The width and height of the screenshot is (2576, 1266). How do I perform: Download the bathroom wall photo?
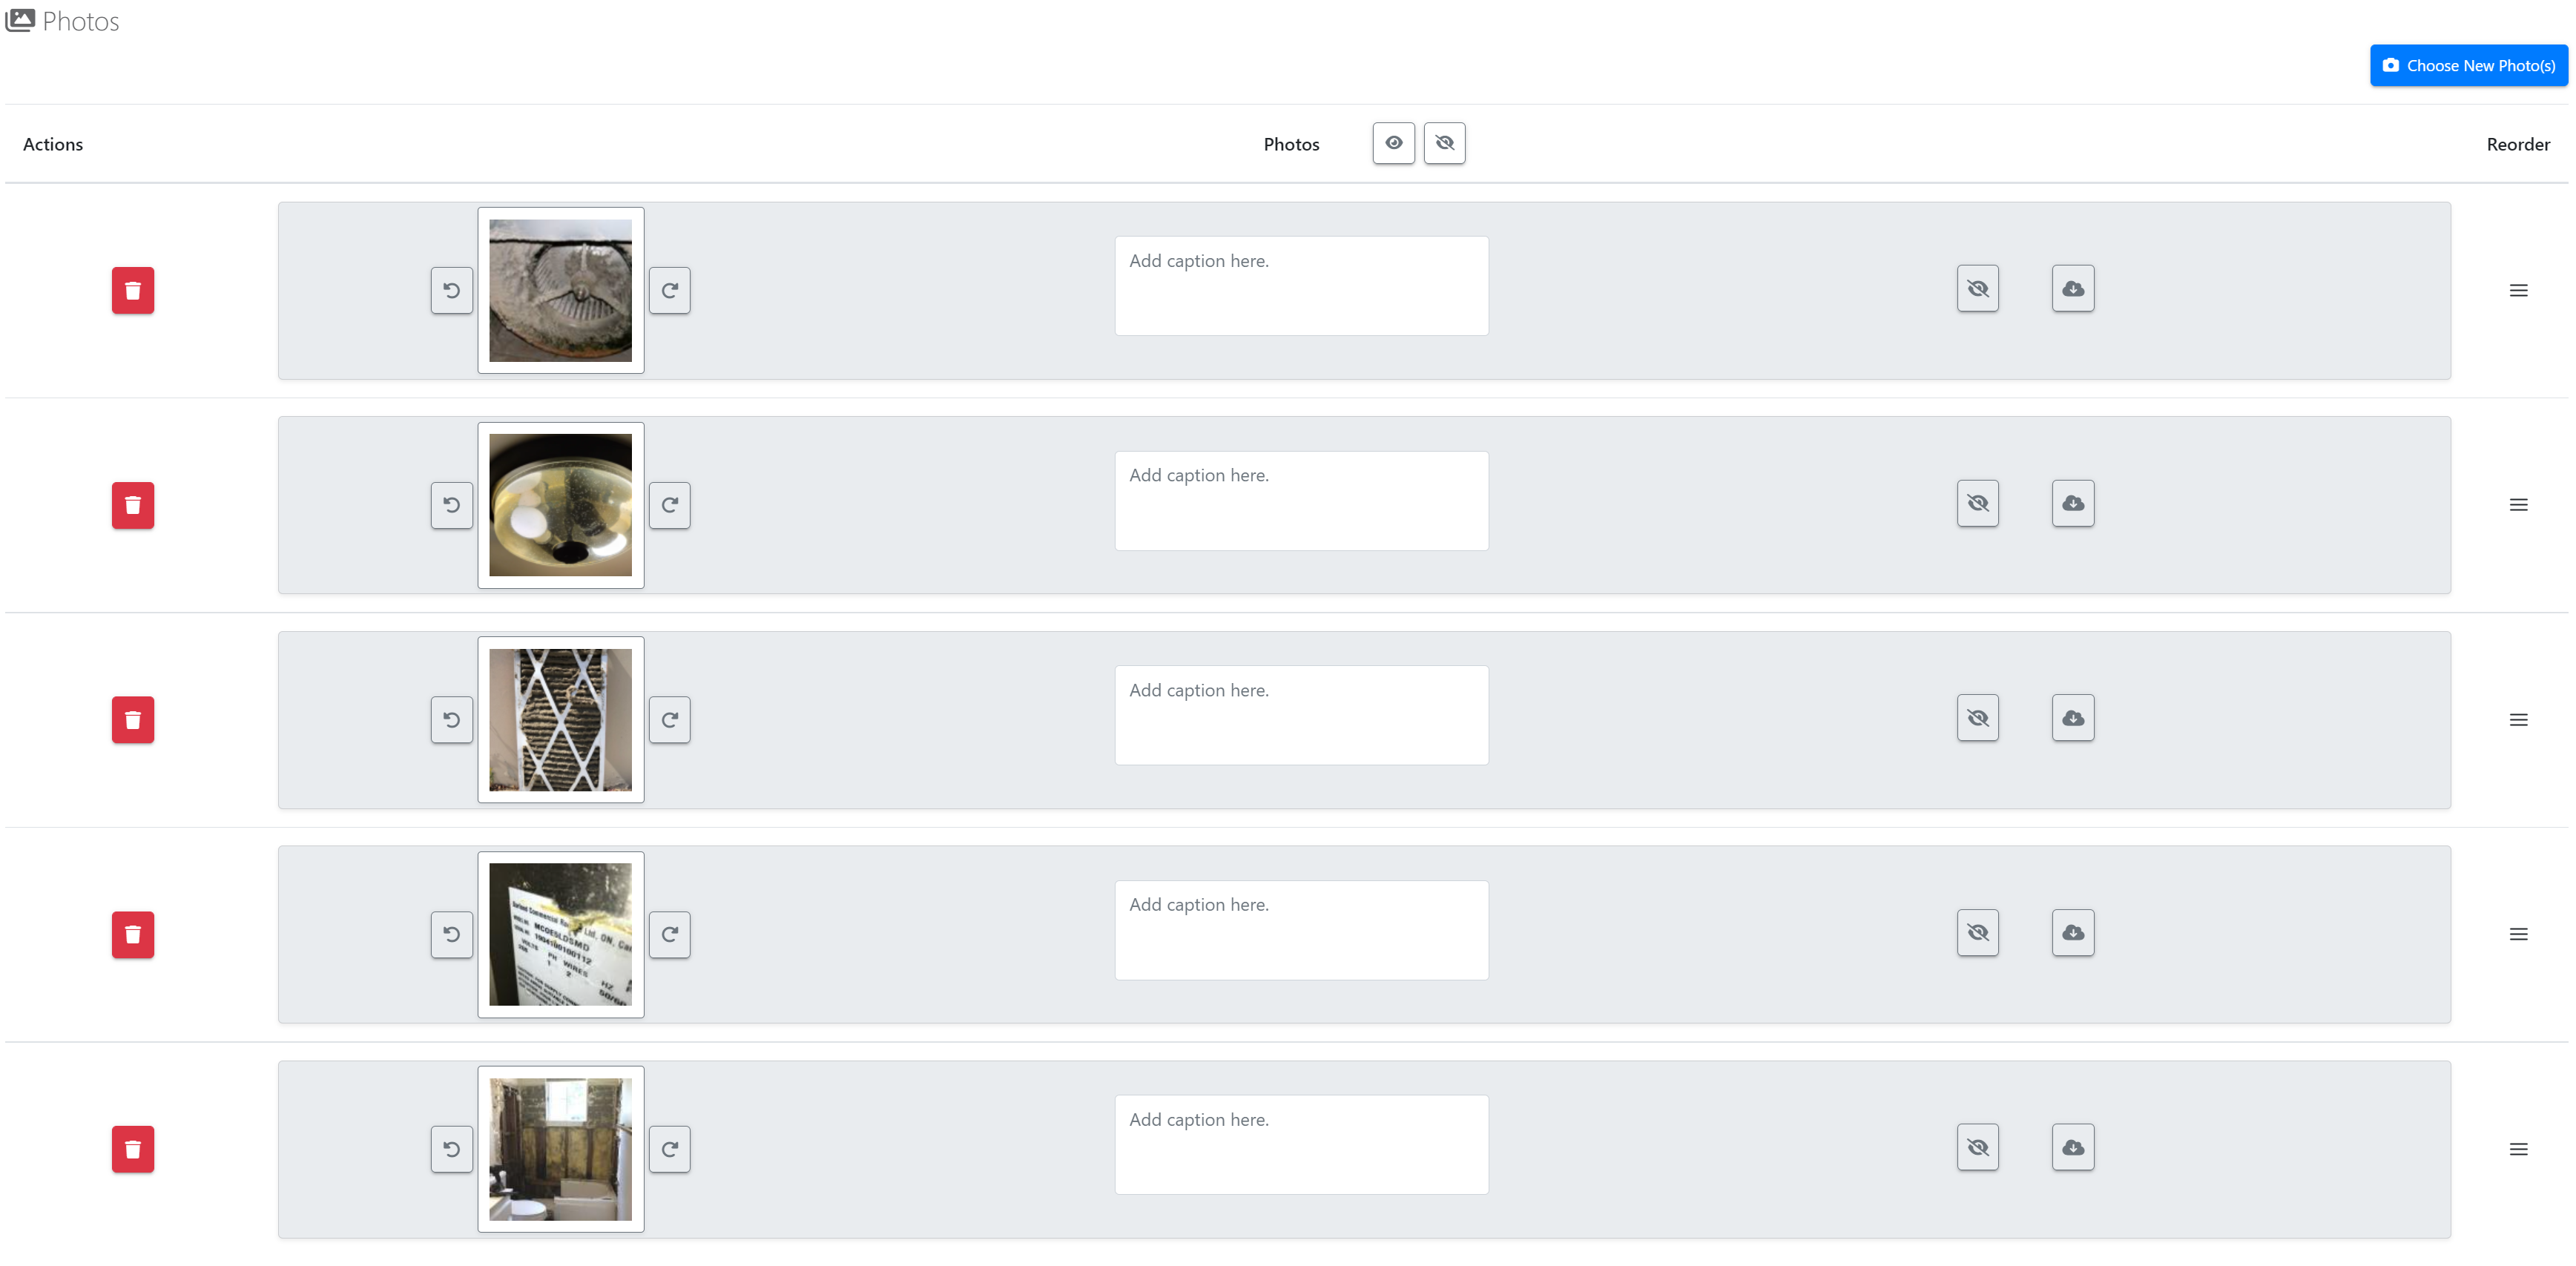2072,1148
